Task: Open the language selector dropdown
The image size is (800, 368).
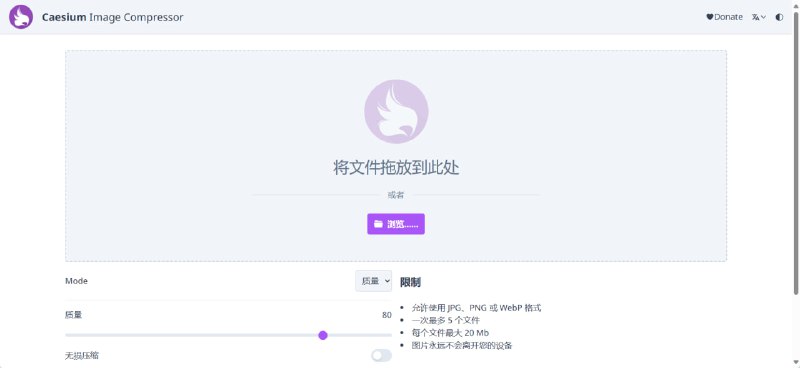Action: (x=759, y=17)
